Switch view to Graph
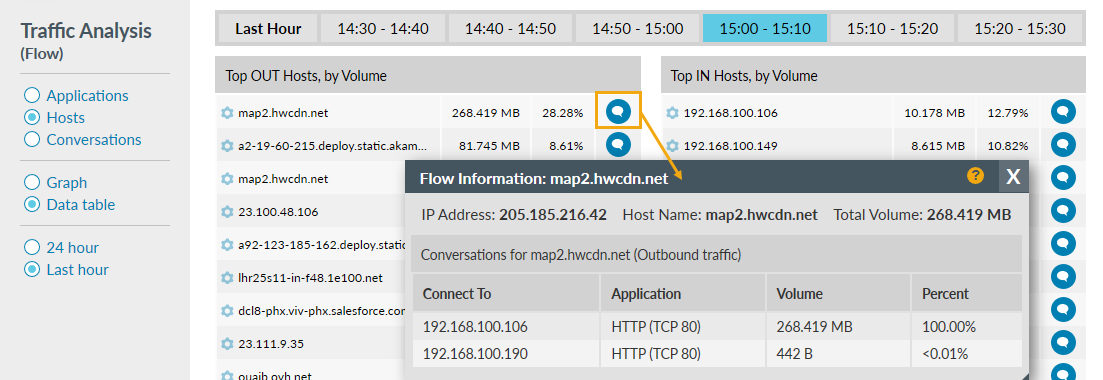Viewport: 1103px width, 380px height. pos(32,183)
